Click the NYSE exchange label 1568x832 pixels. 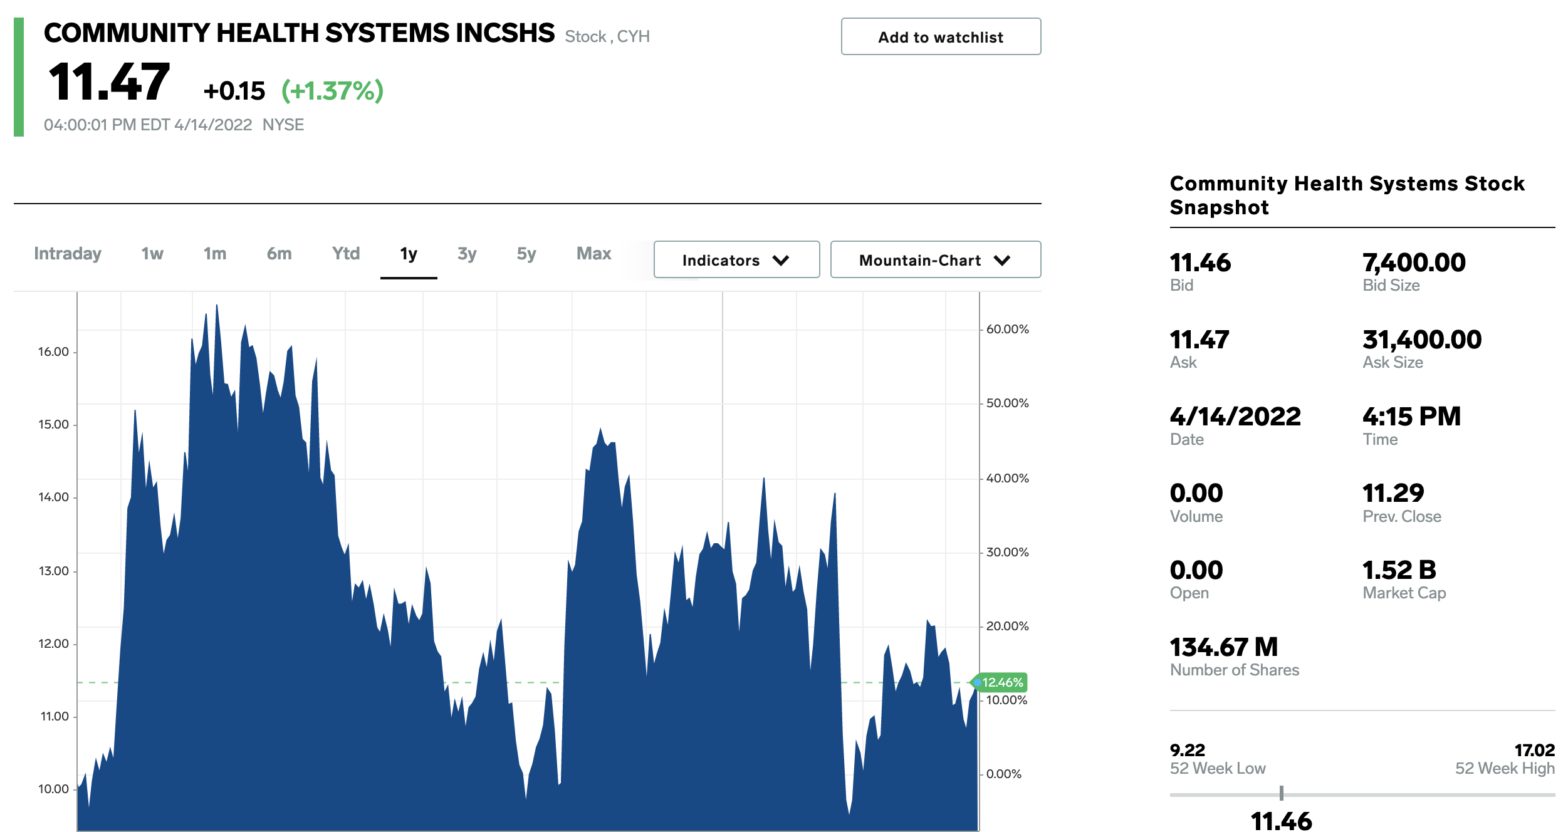[x=283, y=125]
